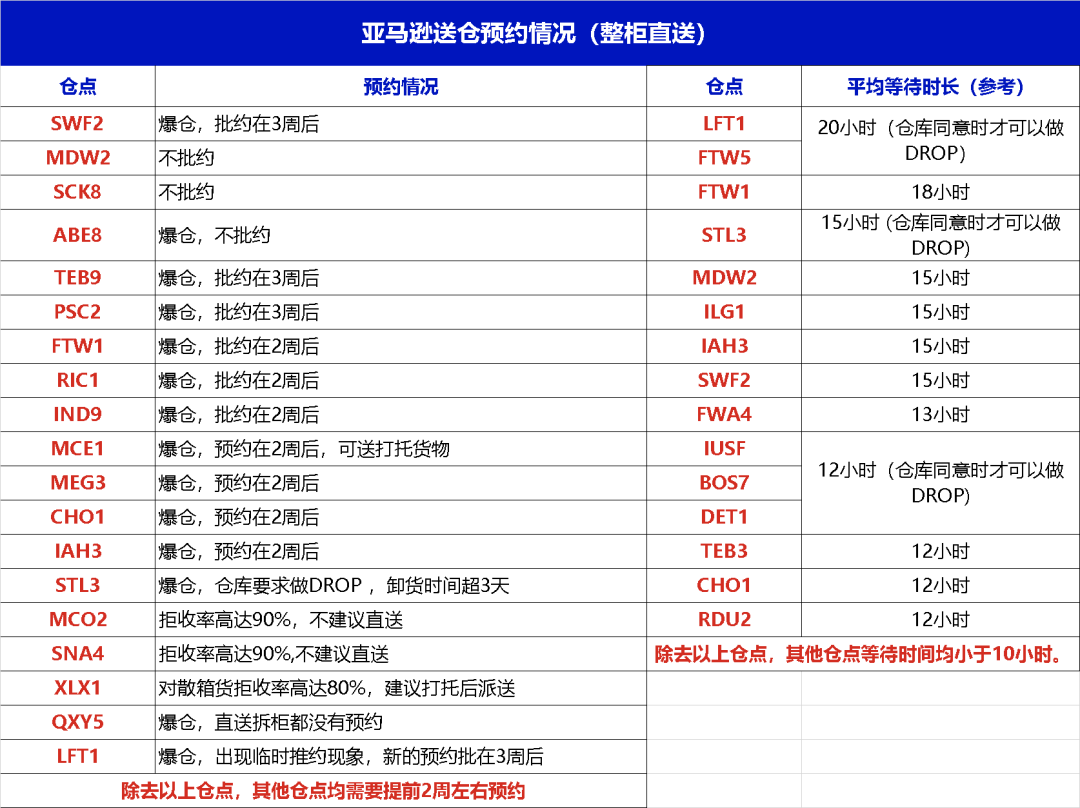The image size is (1080, 808).
Task: Click the TEB9 warehouse cell
Action: tap(77, 278)
